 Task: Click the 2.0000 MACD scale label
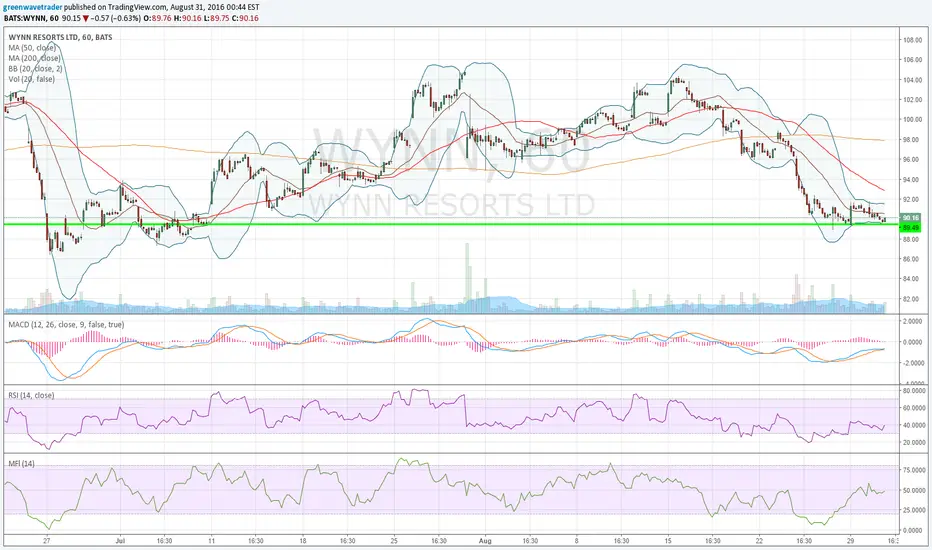912,321
